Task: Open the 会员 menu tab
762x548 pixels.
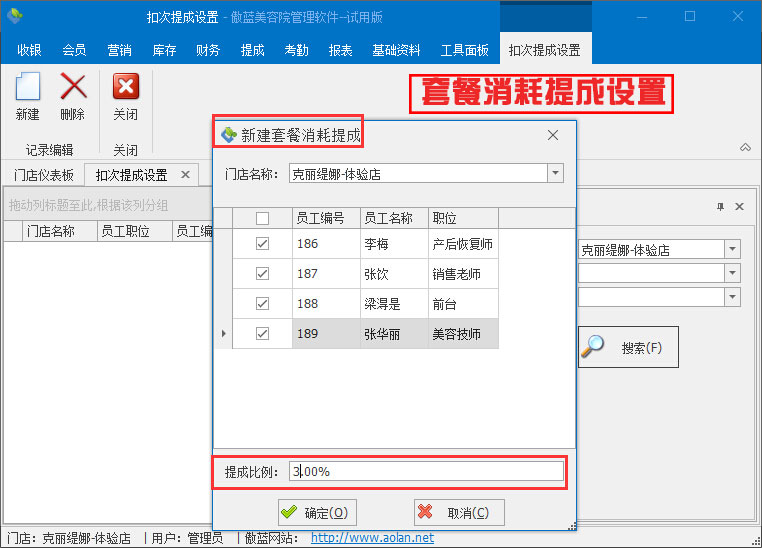Action: click(74, 50)
